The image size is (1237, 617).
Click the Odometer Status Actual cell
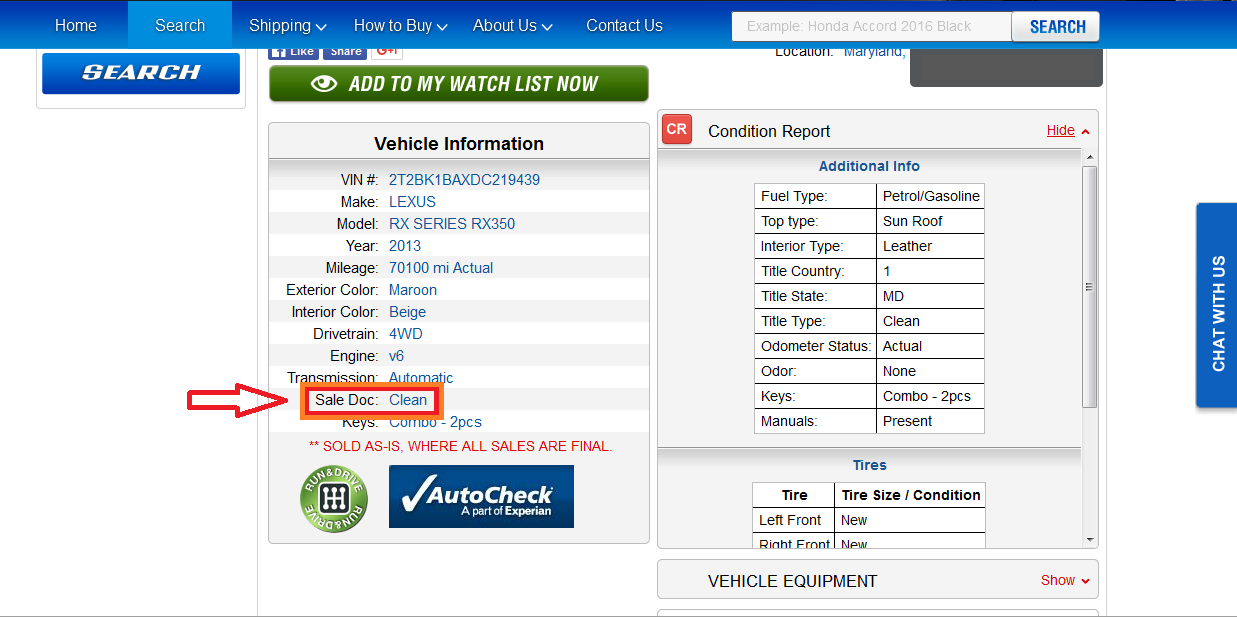[931, 346]
